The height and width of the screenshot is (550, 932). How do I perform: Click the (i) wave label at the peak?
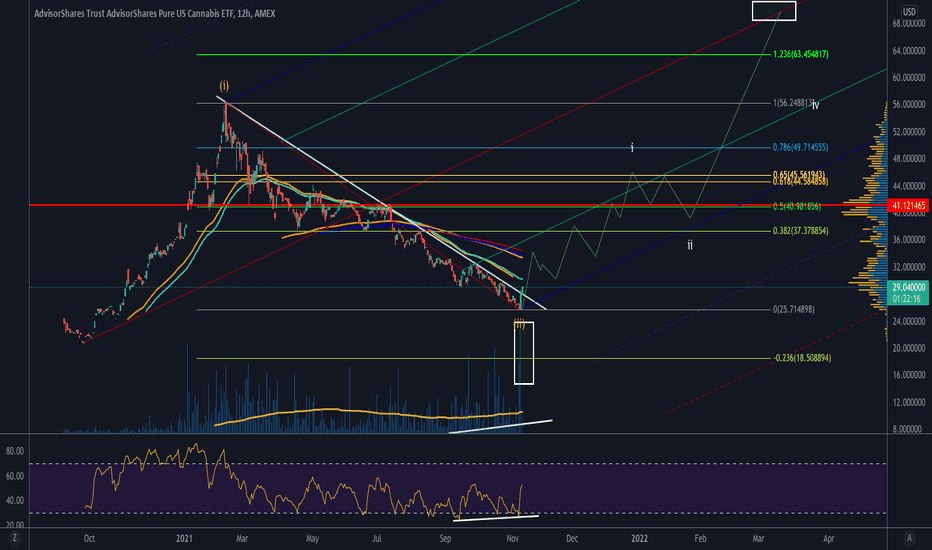[224, 85]
